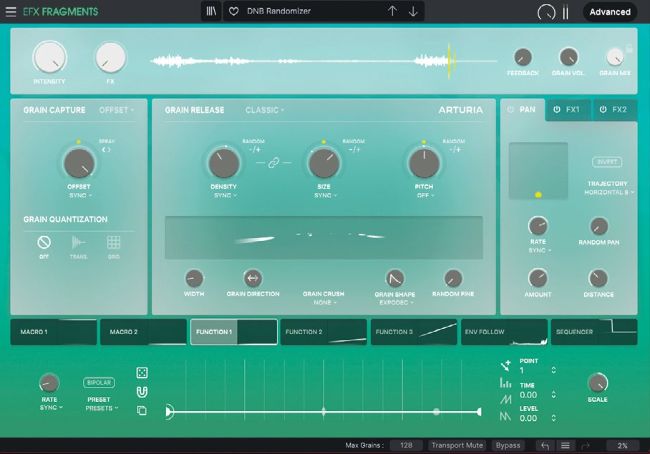Favorite the DNB Randomizer preset
Viewport: 650px width, 454px height.
[234, 12]
